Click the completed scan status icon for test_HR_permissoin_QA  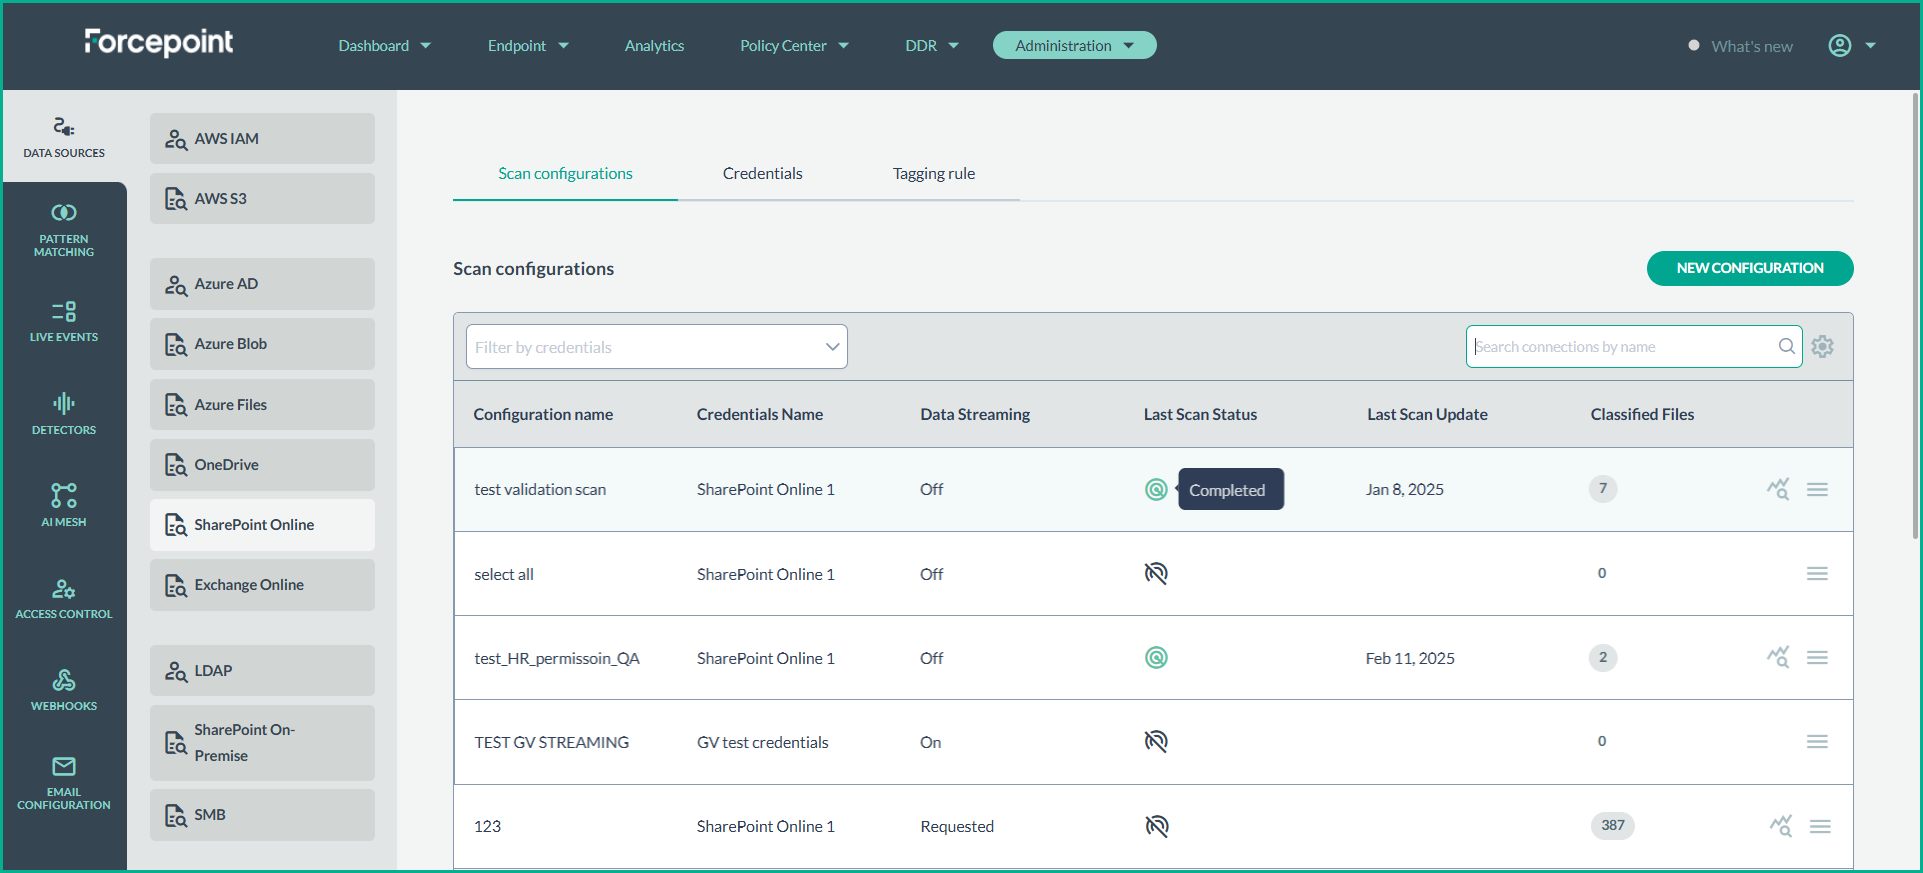click(1156, 658)
